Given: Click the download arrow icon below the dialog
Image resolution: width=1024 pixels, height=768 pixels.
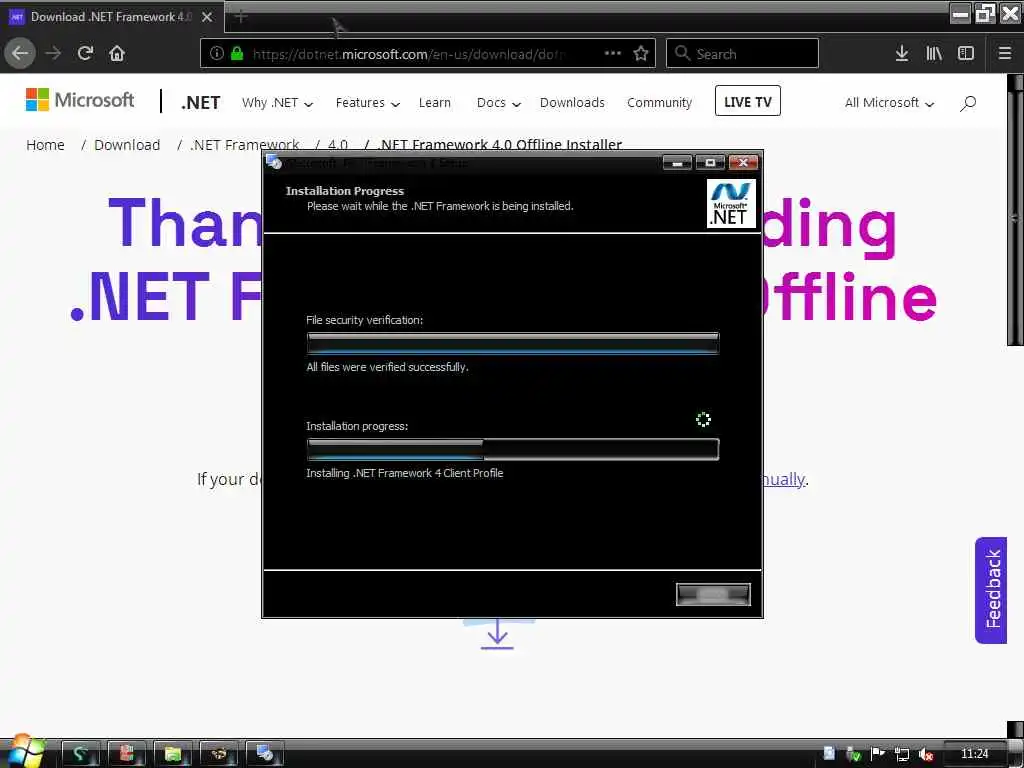Looking at the screenshot, I should 498,634.
